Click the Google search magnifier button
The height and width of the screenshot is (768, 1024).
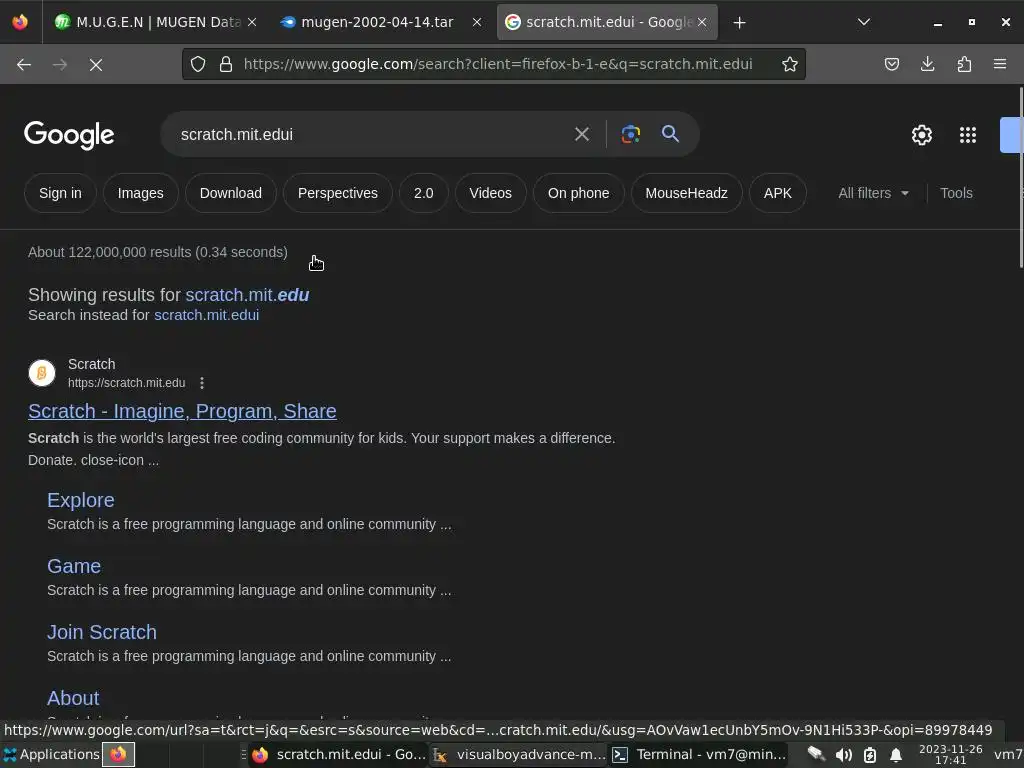670,134
